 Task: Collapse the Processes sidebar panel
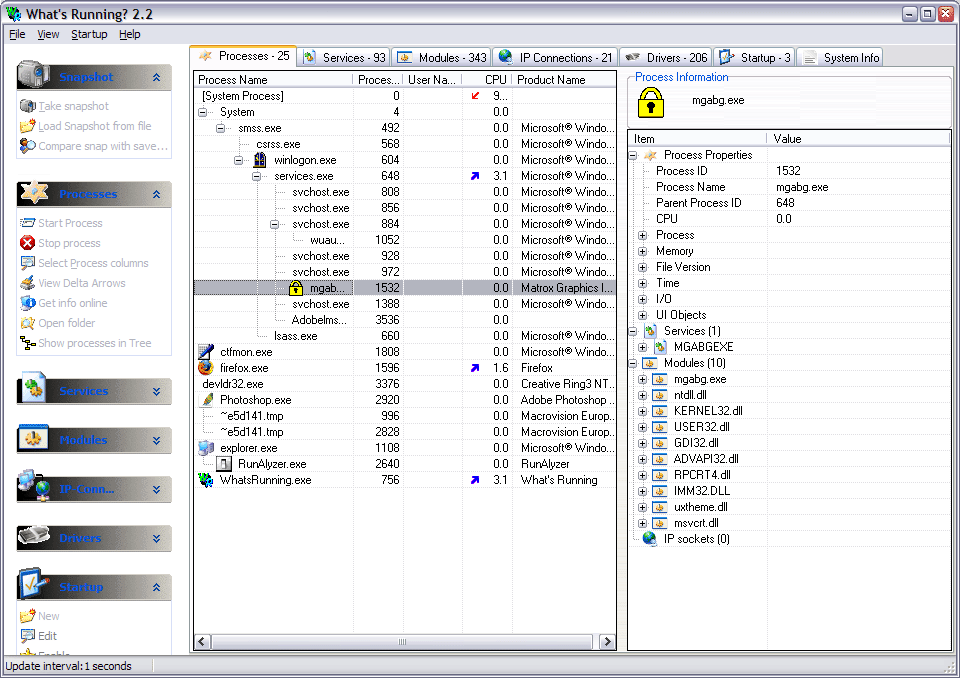click(x=157, y=194)
